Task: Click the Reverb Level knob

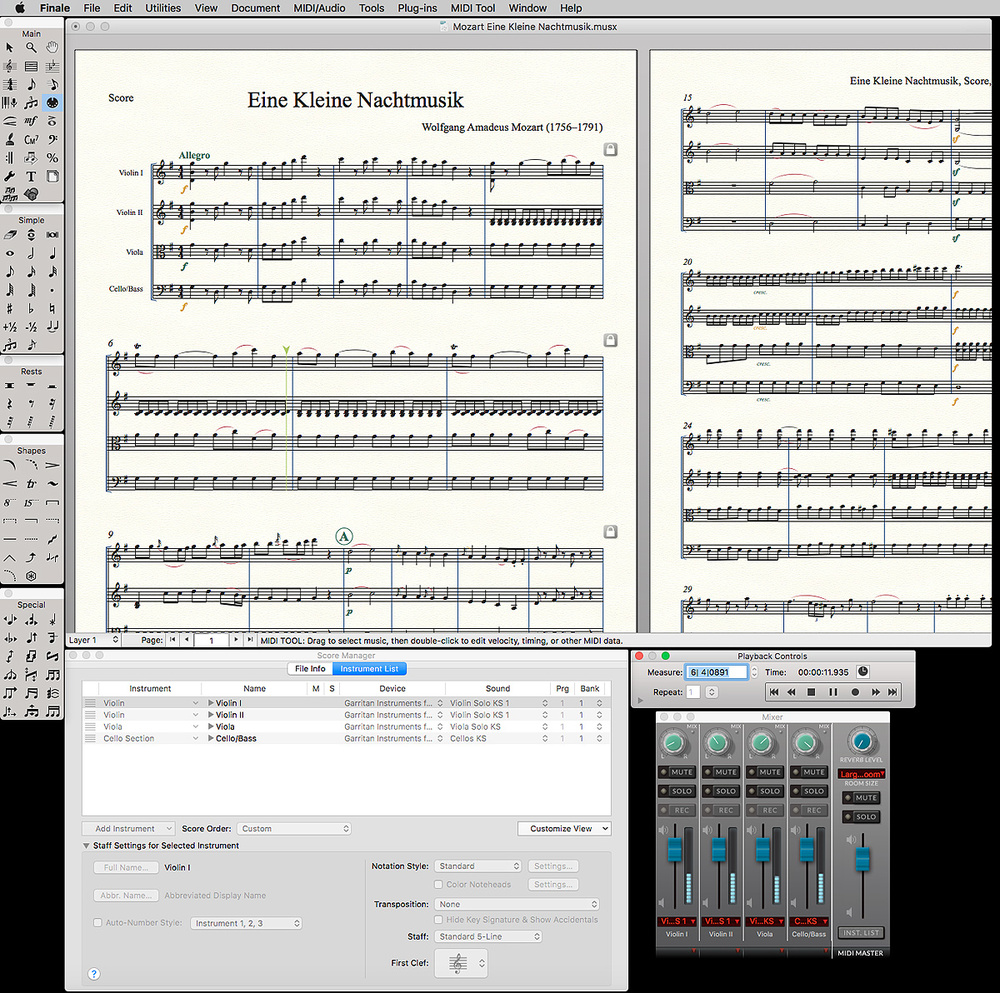Action: pos(861,740)
